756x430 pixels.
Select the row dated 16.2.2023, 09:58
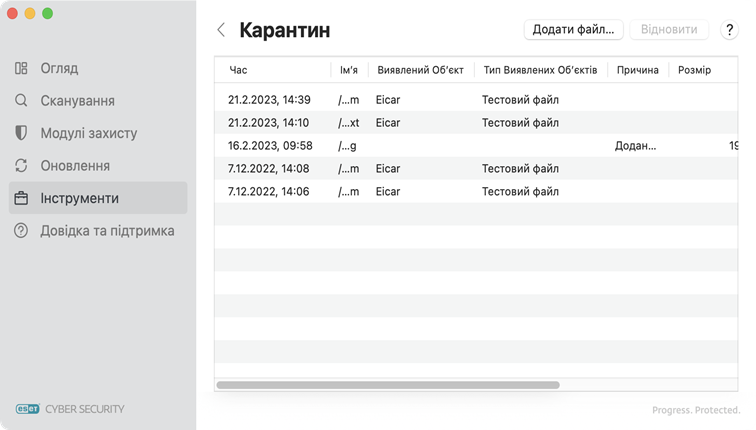pyautogui.click(x=476, y=146)
